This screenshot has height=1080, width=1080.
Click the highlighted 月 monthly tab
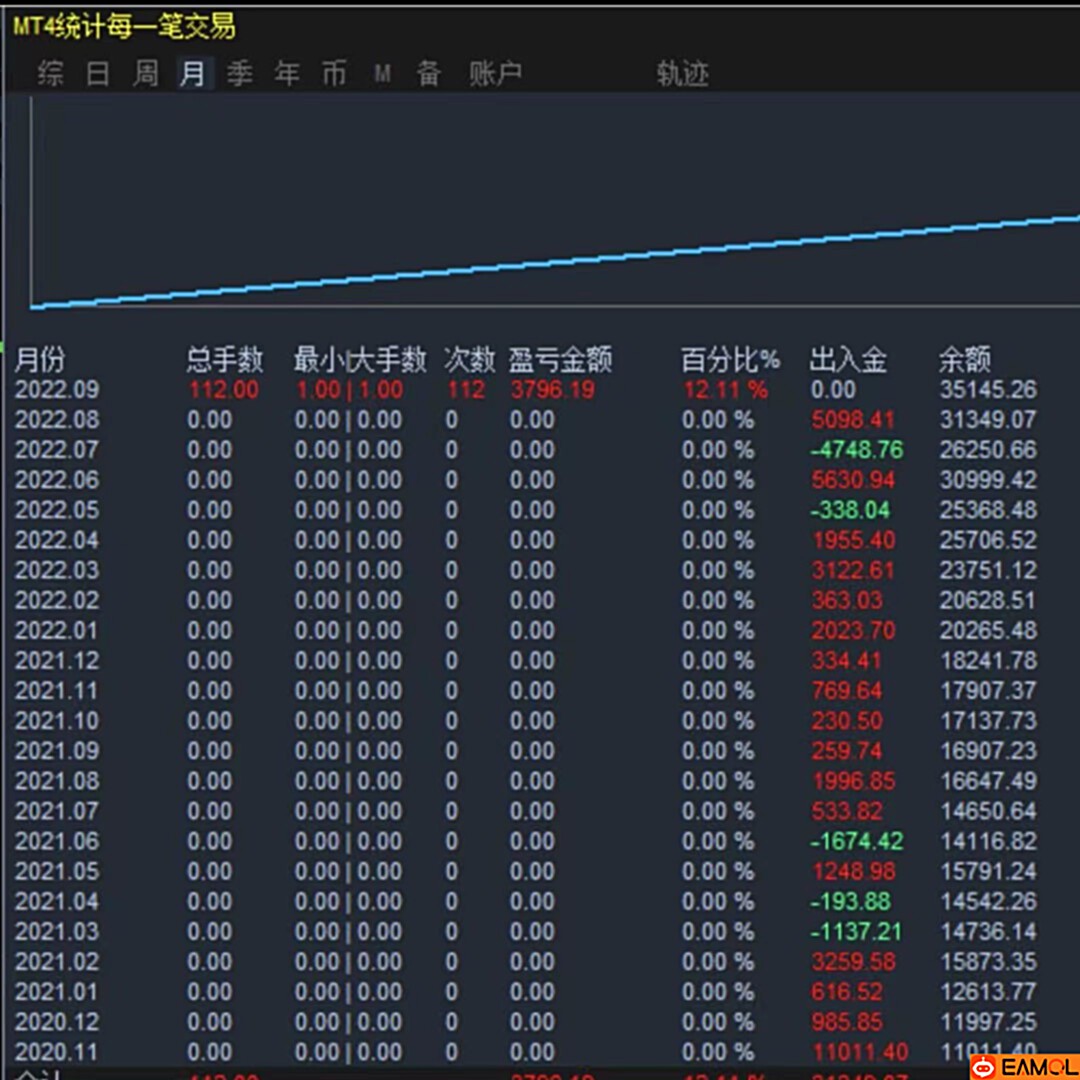click(193, 73)
